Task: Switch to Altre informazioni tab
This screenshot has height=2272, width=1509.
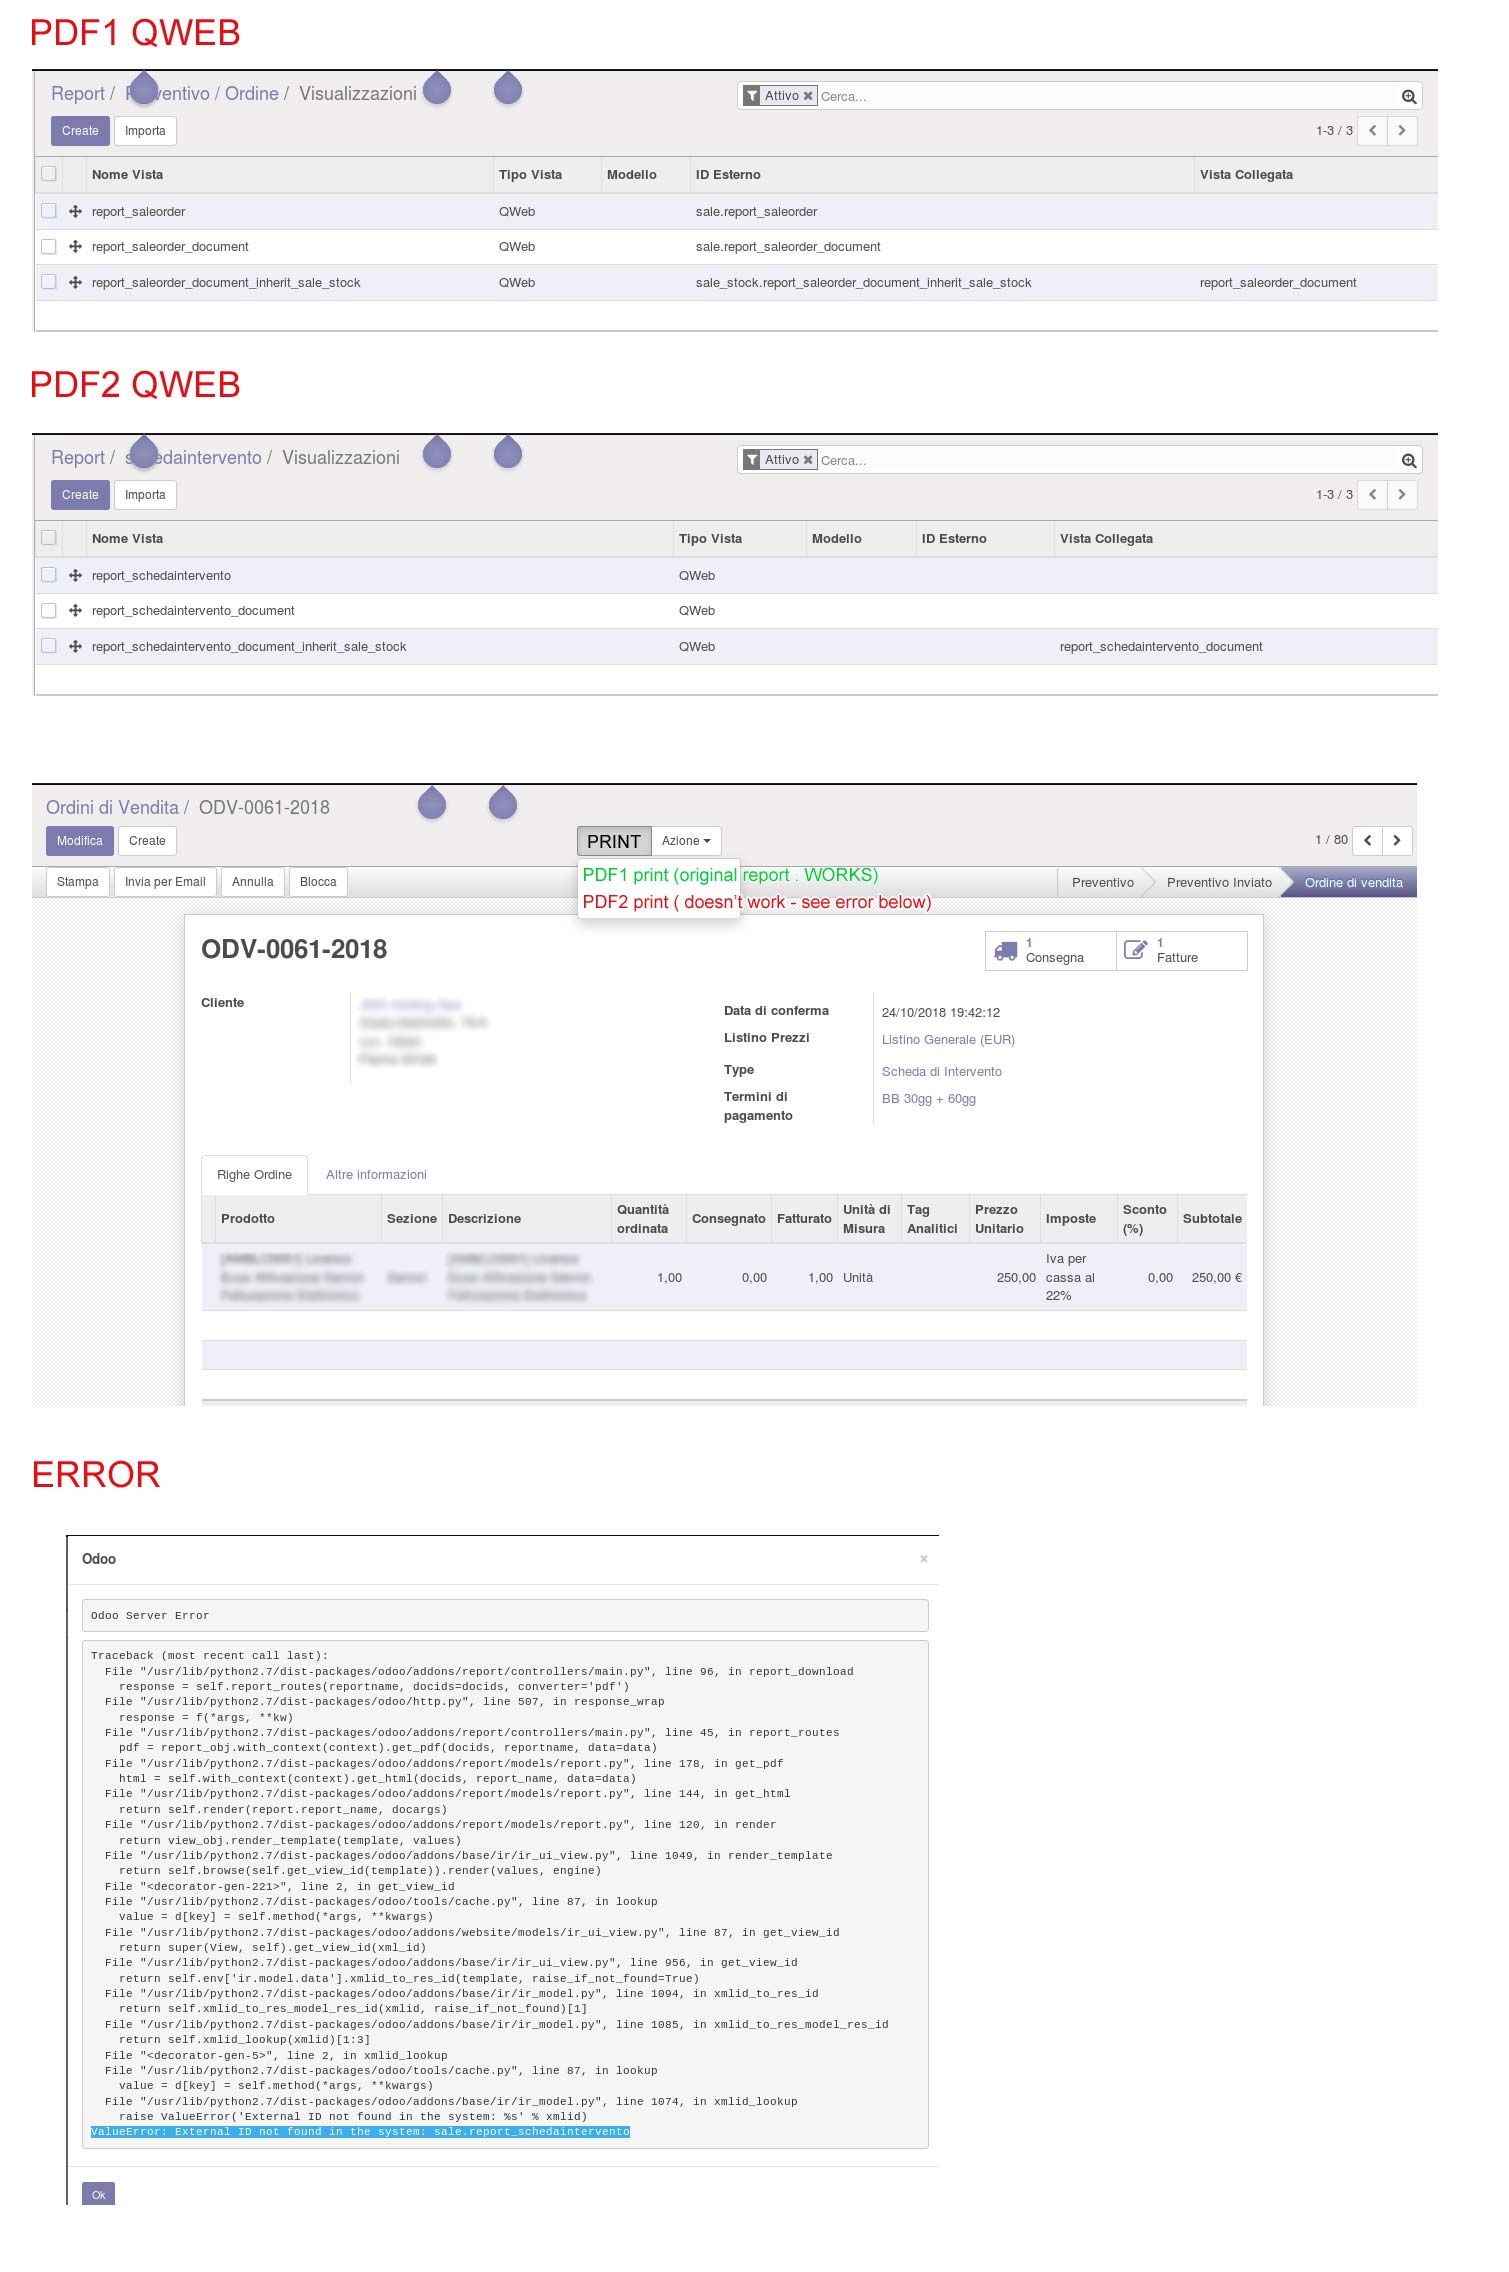Action: click(376, 1175)
